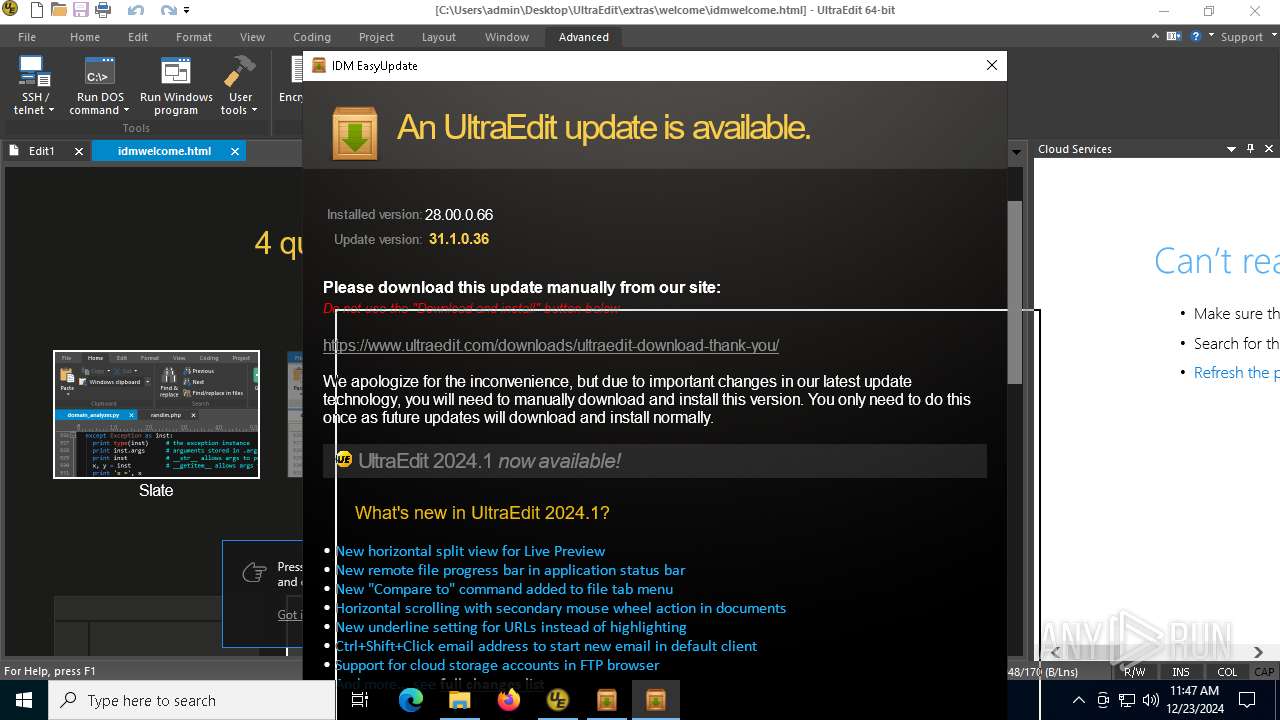
Task: Click the download box icon in EasyUpdate header
Action: [x=355, y=133]
